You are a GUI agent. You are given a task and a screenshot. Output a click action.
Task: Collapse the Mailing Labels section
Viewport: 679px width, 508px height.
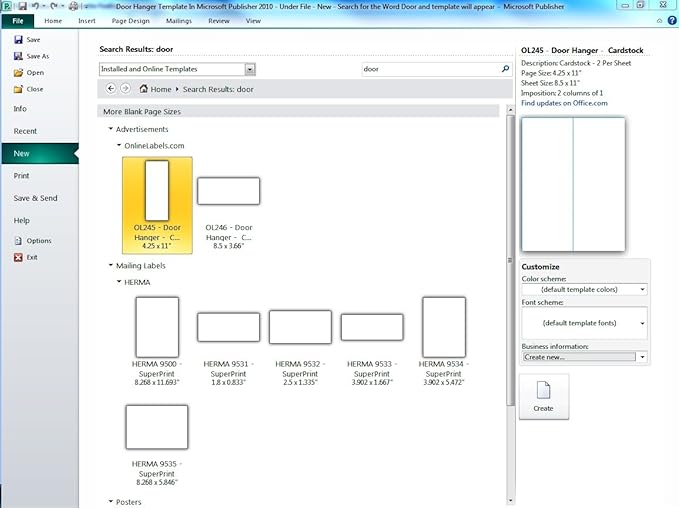[110, 266]
